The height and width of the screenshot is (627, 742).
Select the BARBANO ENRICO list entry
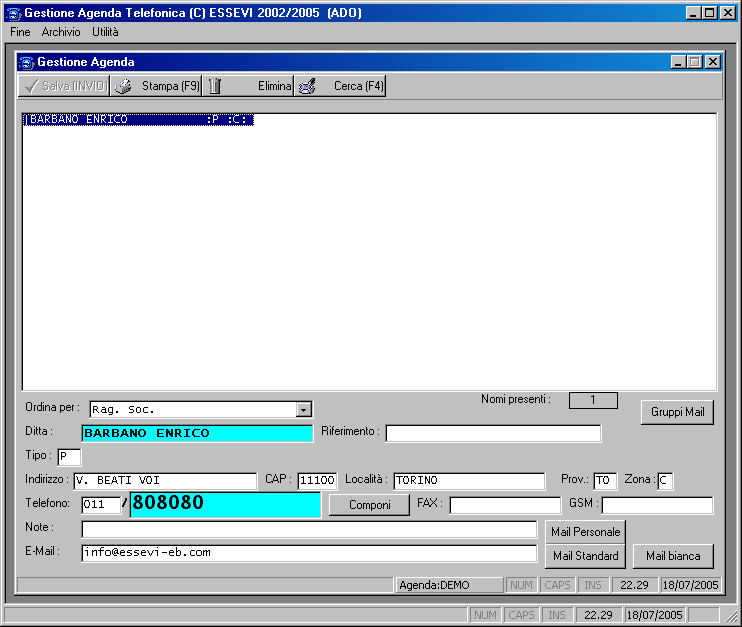[x=138, y=120]
